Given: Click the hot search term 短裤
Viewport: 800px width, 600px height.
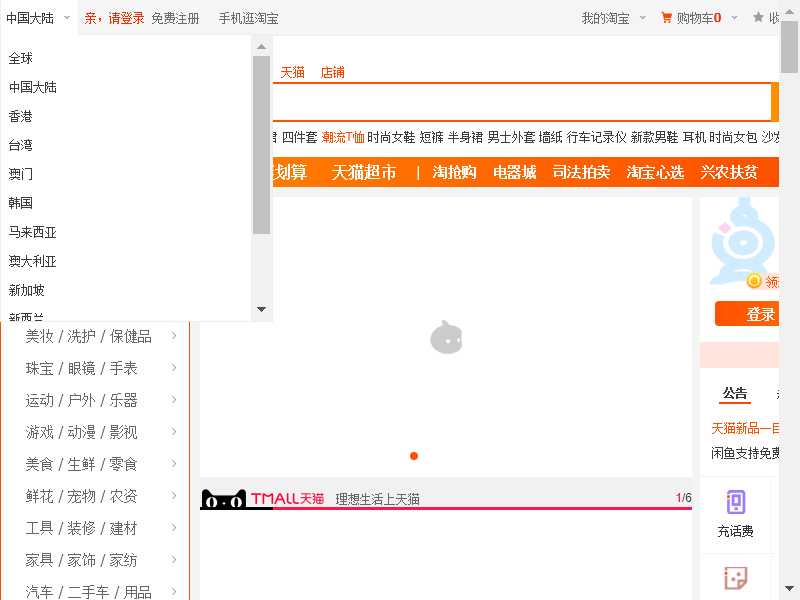Looking at the screenshot, I should tap(431, 137).
